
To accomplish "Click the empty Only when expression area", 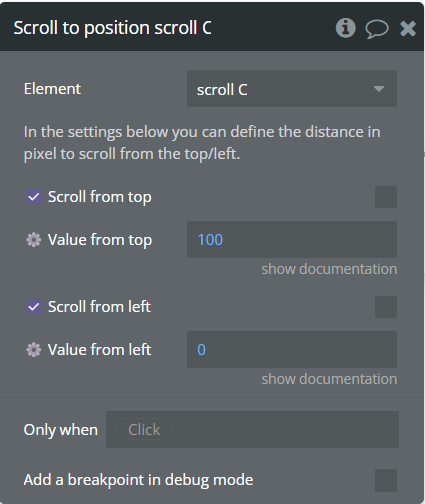I will click(285, 430).
